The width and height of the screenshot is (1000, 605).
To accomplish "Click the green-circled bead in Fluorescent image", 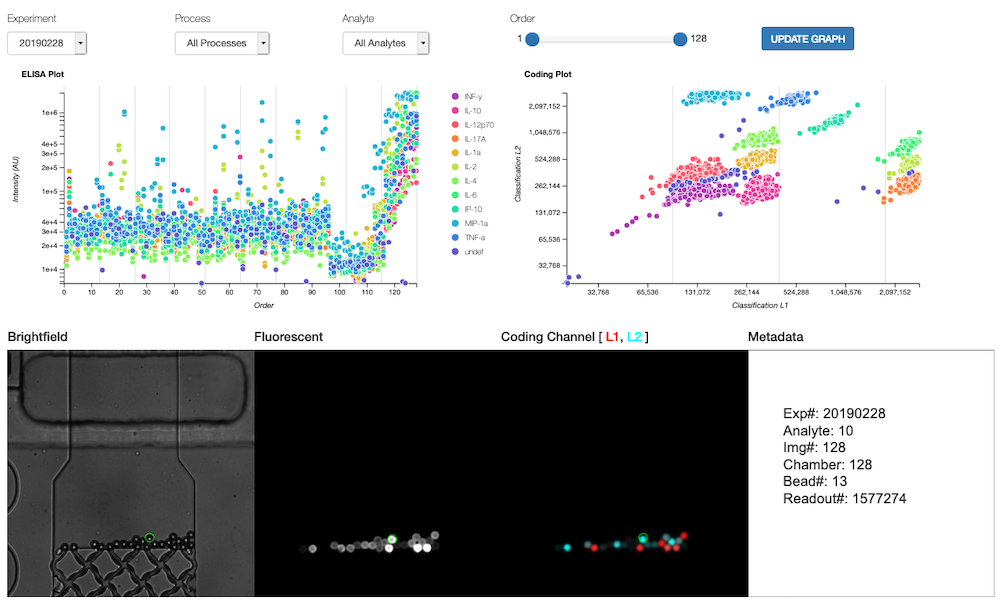I will tap(393, 539).
